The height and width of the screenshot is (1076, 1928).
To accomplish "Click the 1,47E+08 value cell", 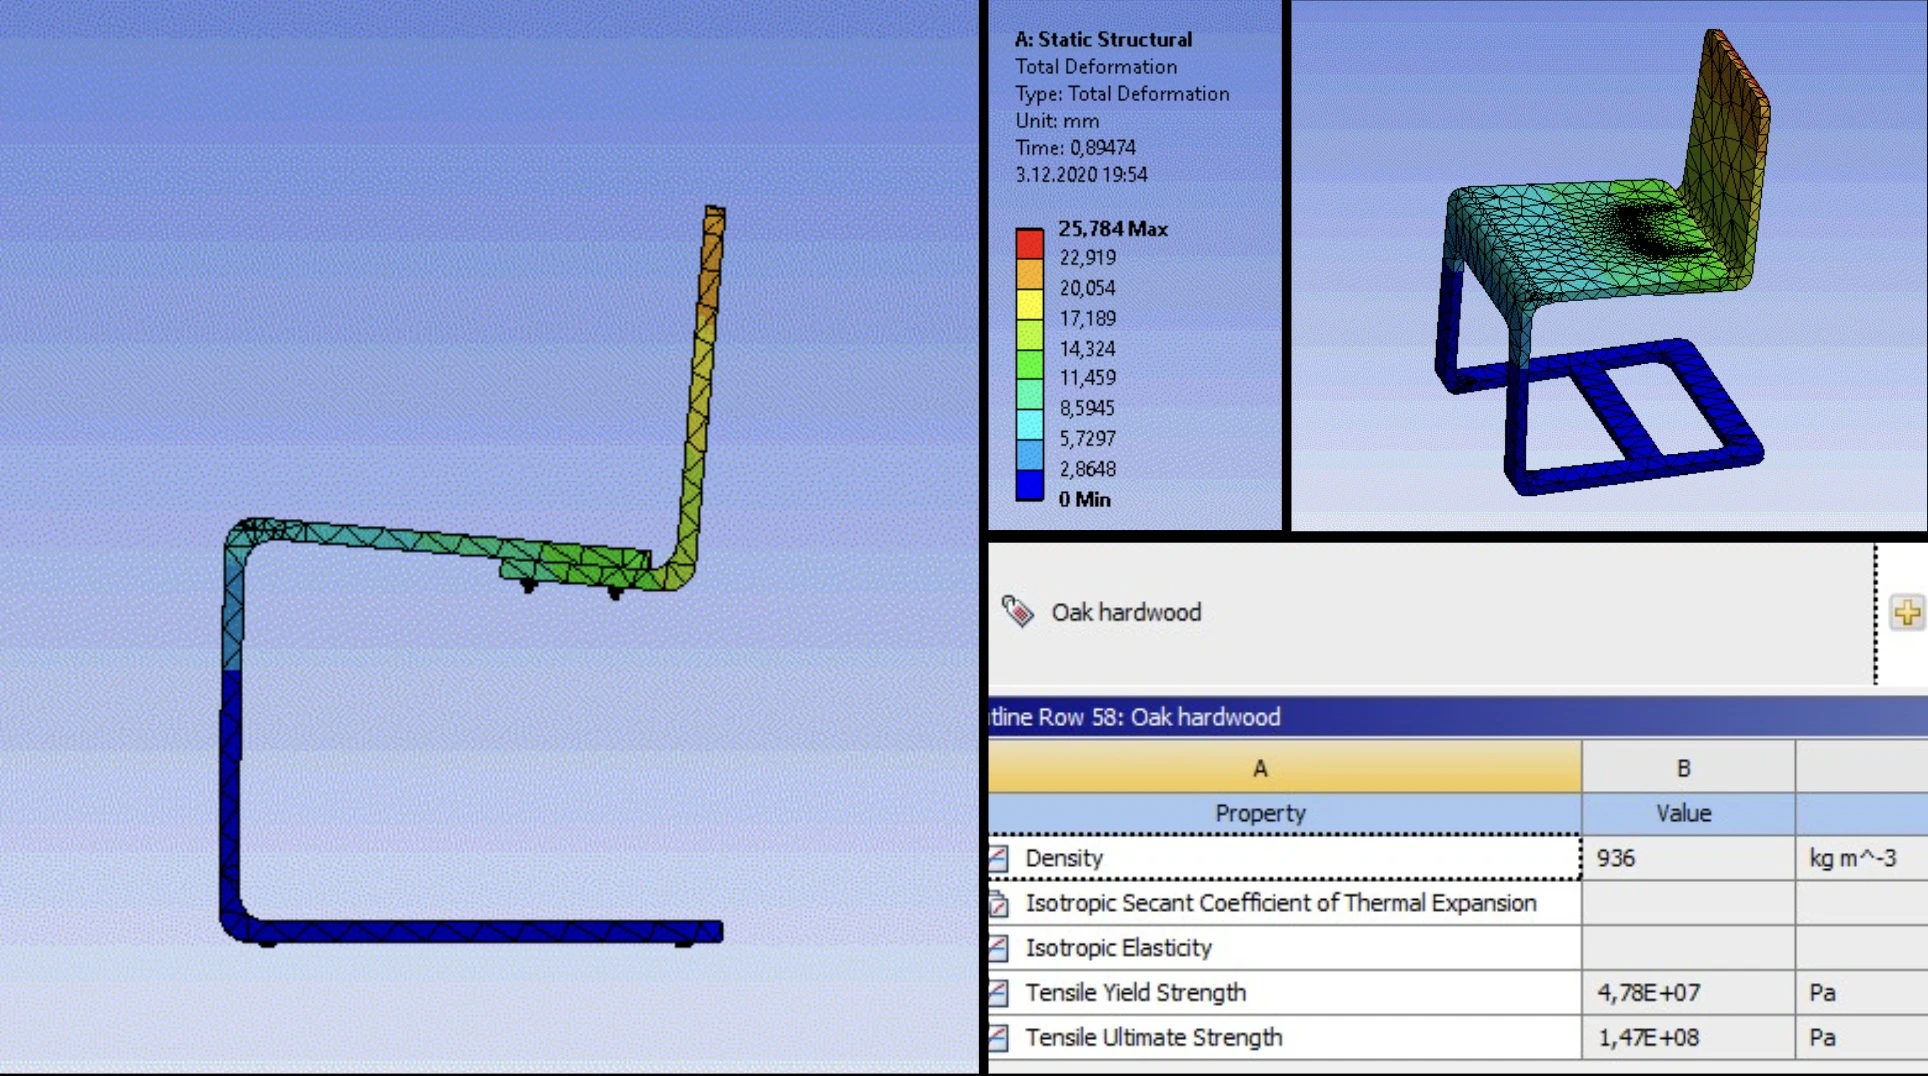I will pyautogui.click(x=1688, y=1038).
